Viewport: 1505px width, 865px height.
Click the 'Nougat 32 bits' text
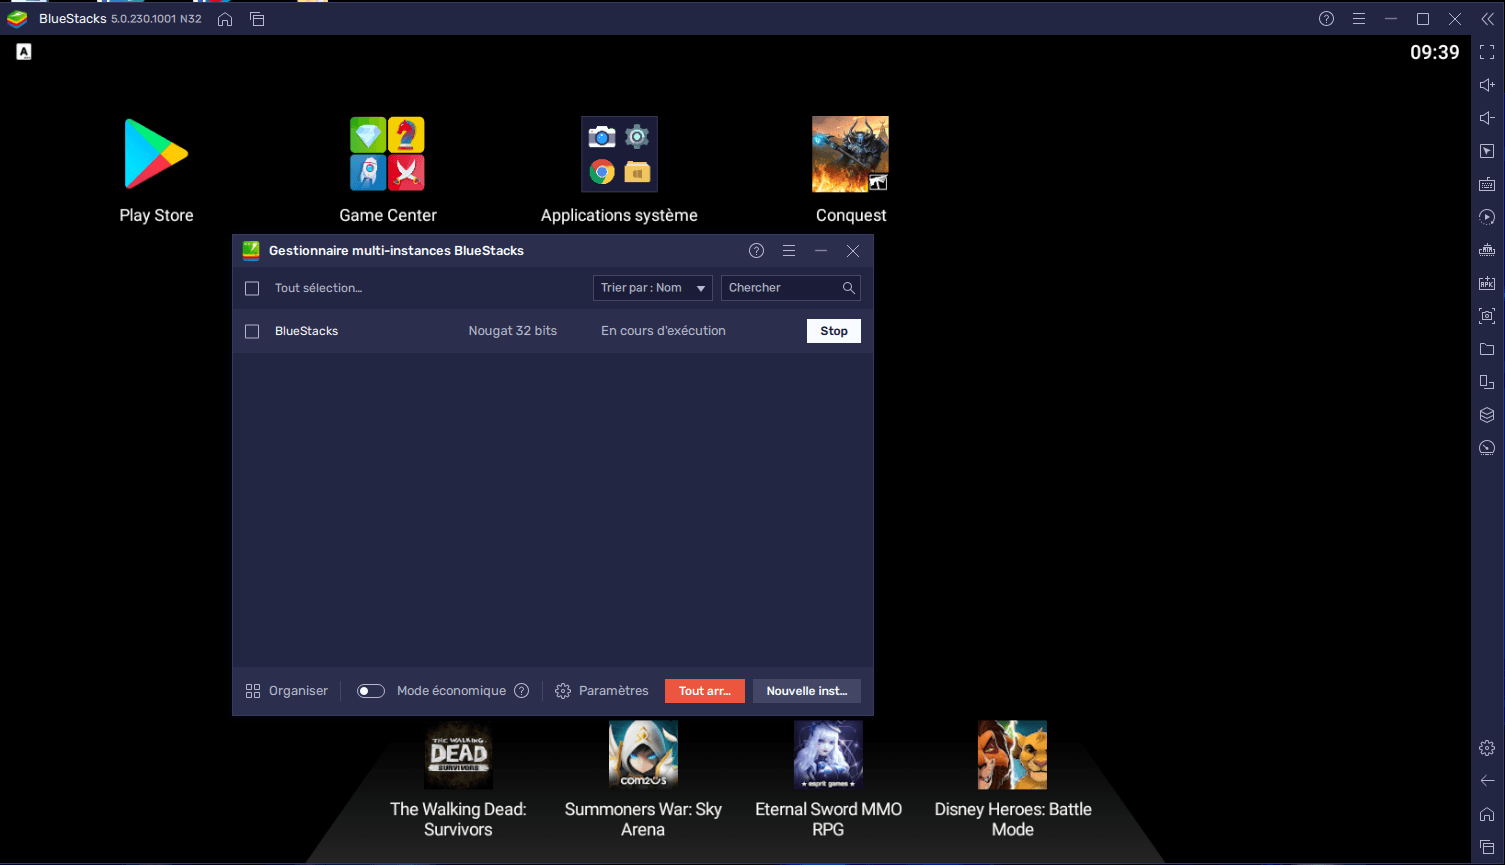pyautogui.click(x=513, y=331)
